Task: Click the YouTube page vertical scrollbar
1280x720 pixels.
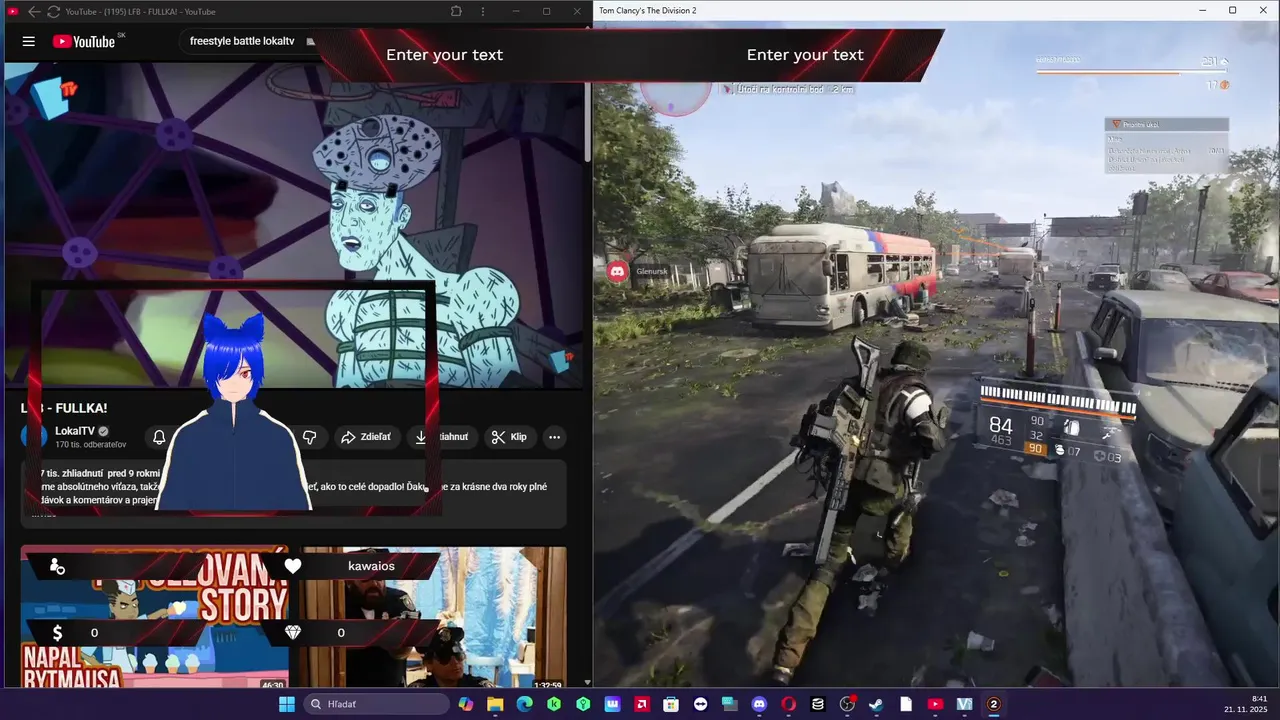Action: [587, 120]
